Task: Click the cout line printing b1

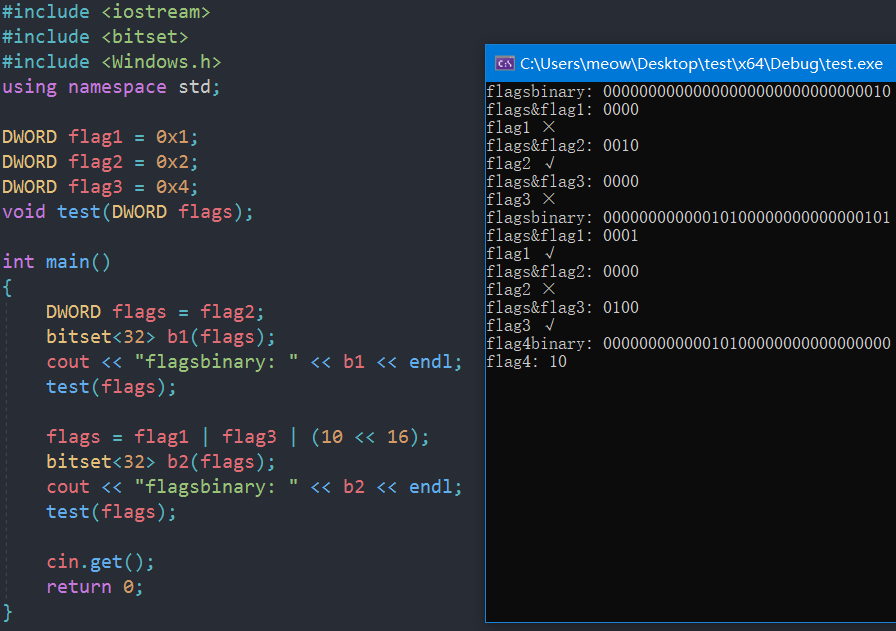Action: (x=254, y=362)
